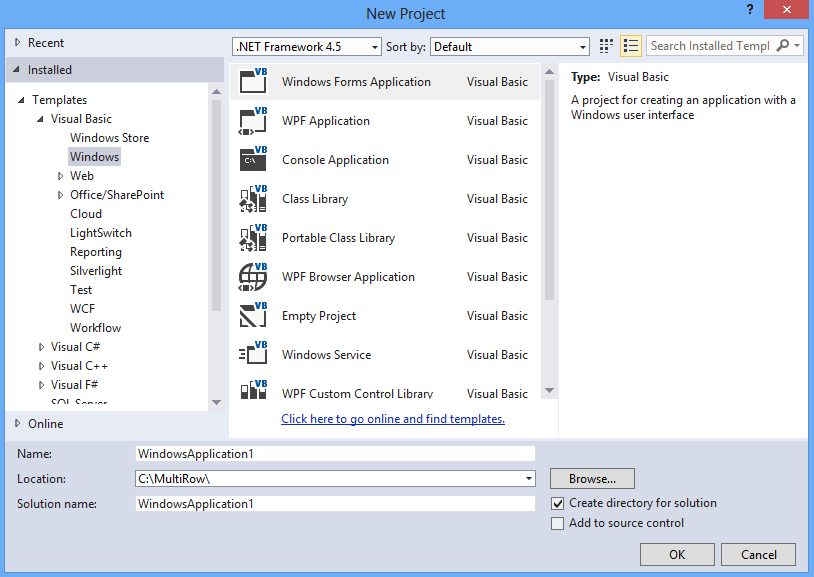Select the Class Library template name

pyautogui.click(x=315, y=199)
